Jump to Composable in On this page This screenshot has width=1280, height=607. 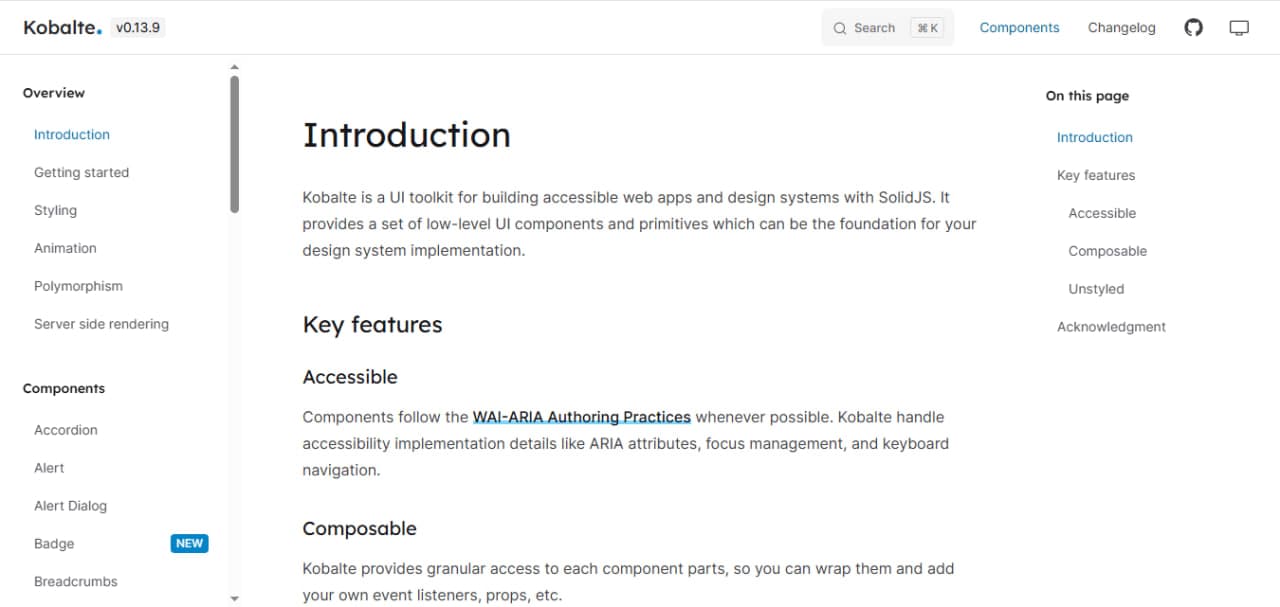(1107, 251)
